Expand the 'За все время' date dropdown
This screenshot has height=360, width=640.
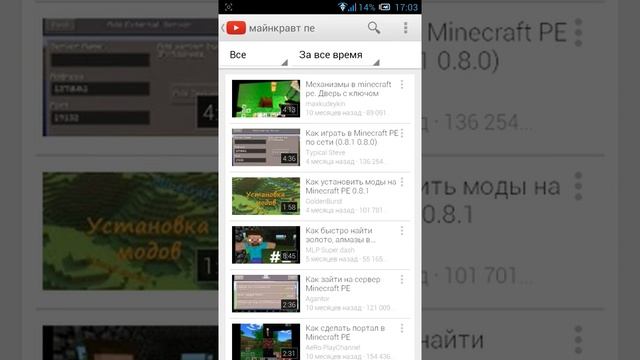point(338,55)
